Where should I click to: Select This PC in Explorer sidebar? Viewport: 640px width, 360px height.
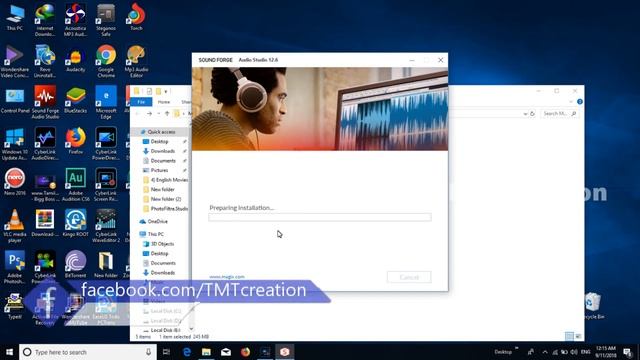point(156,234)
